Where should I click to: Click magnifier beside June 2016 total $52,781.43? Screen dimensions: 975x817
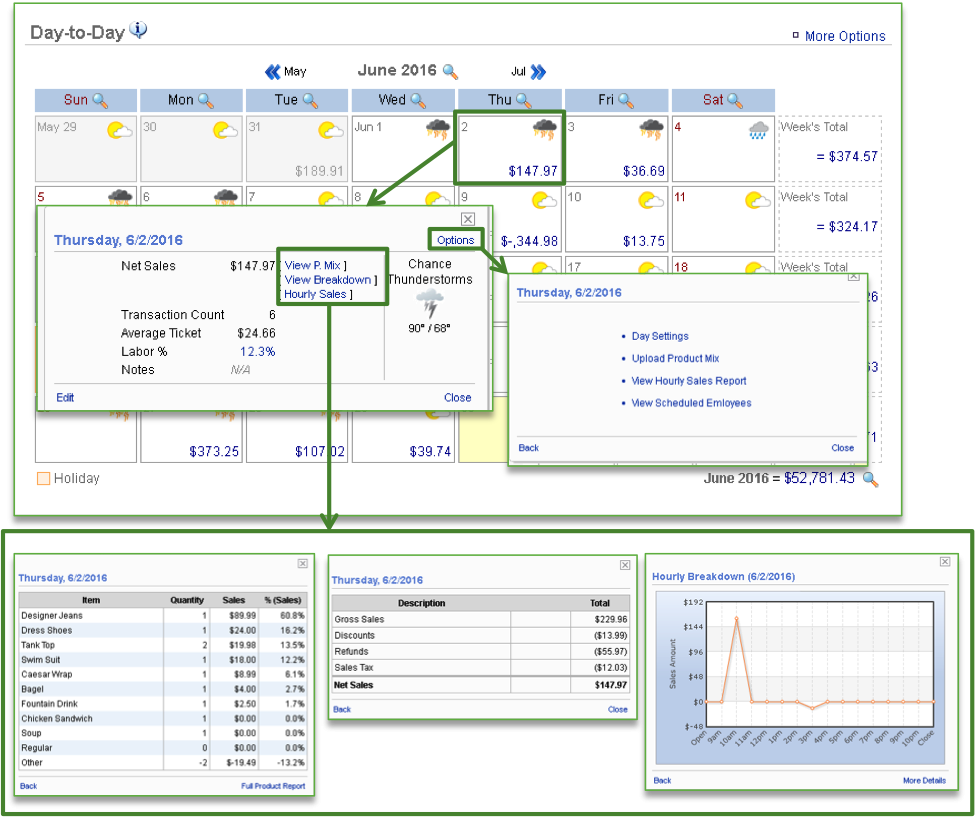point(871,479)
